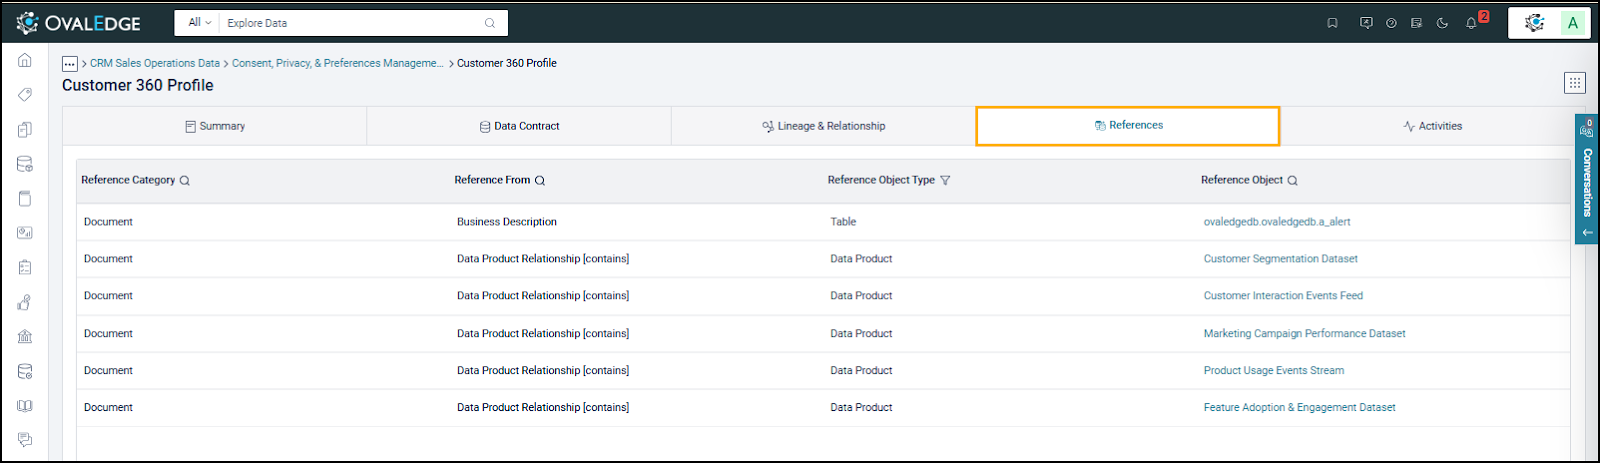Switch to the Data Contract tab

519,126
